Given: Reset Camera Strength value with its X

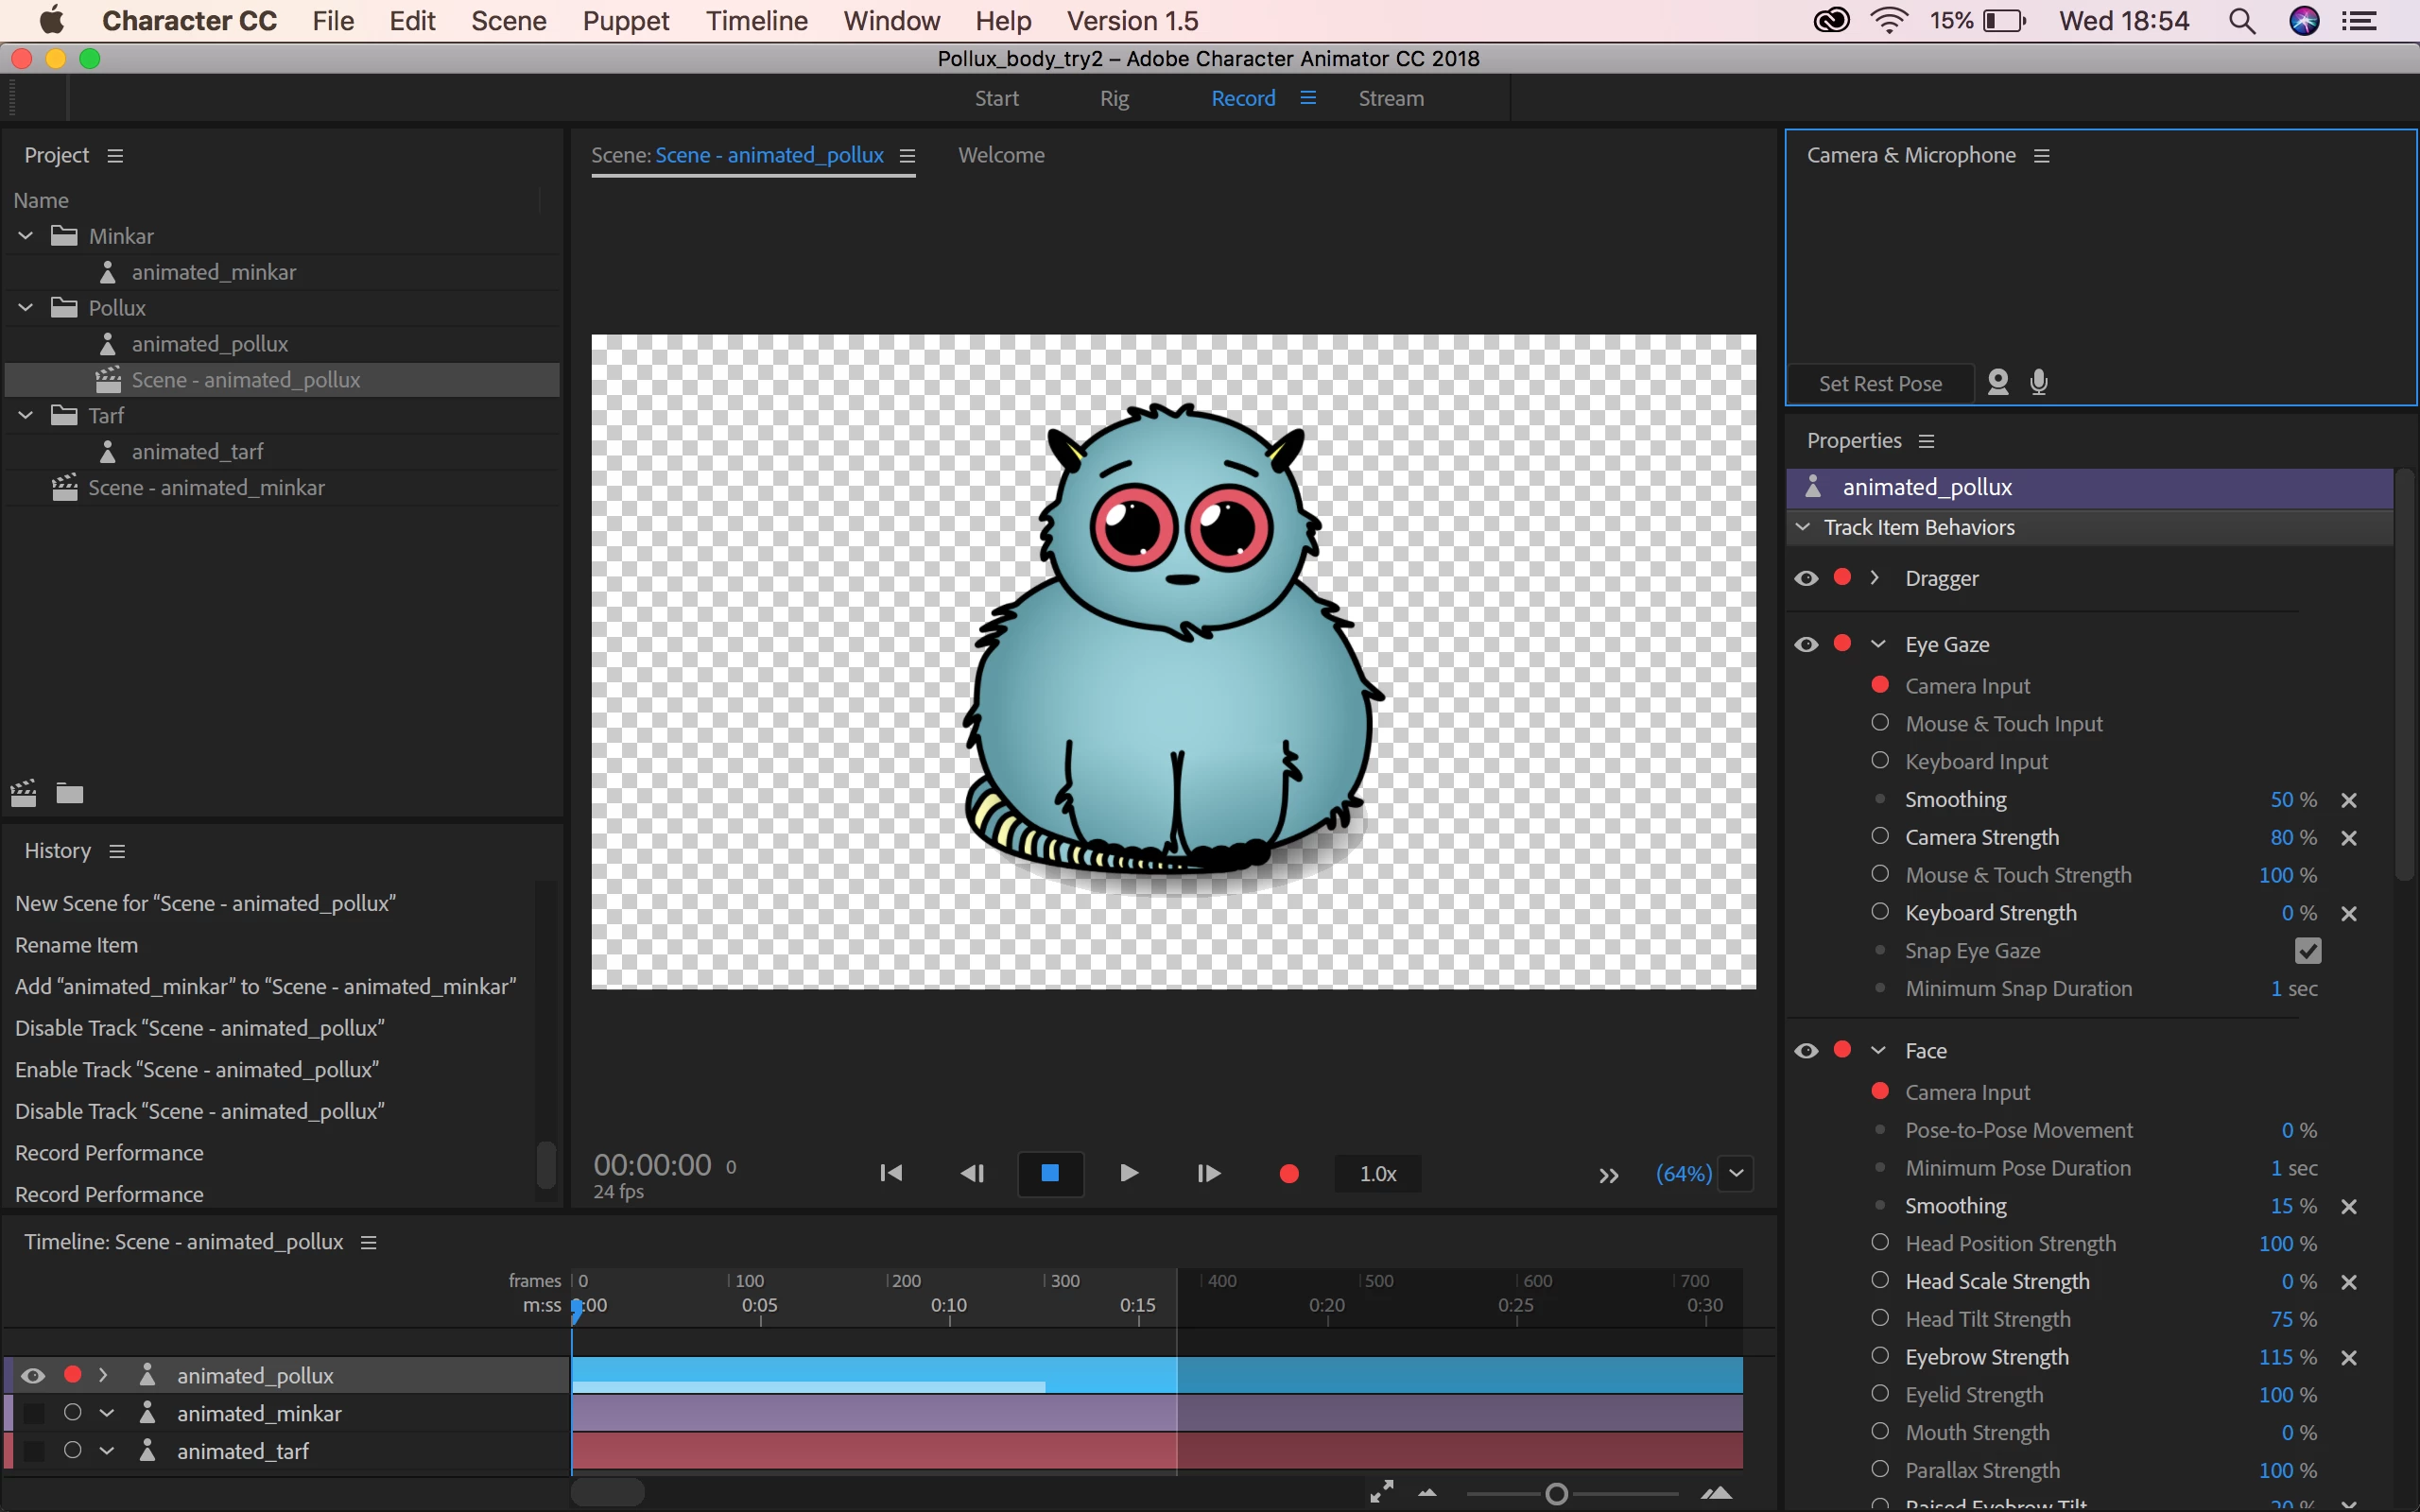Looking at the screenshot, I should point(2349,838).
